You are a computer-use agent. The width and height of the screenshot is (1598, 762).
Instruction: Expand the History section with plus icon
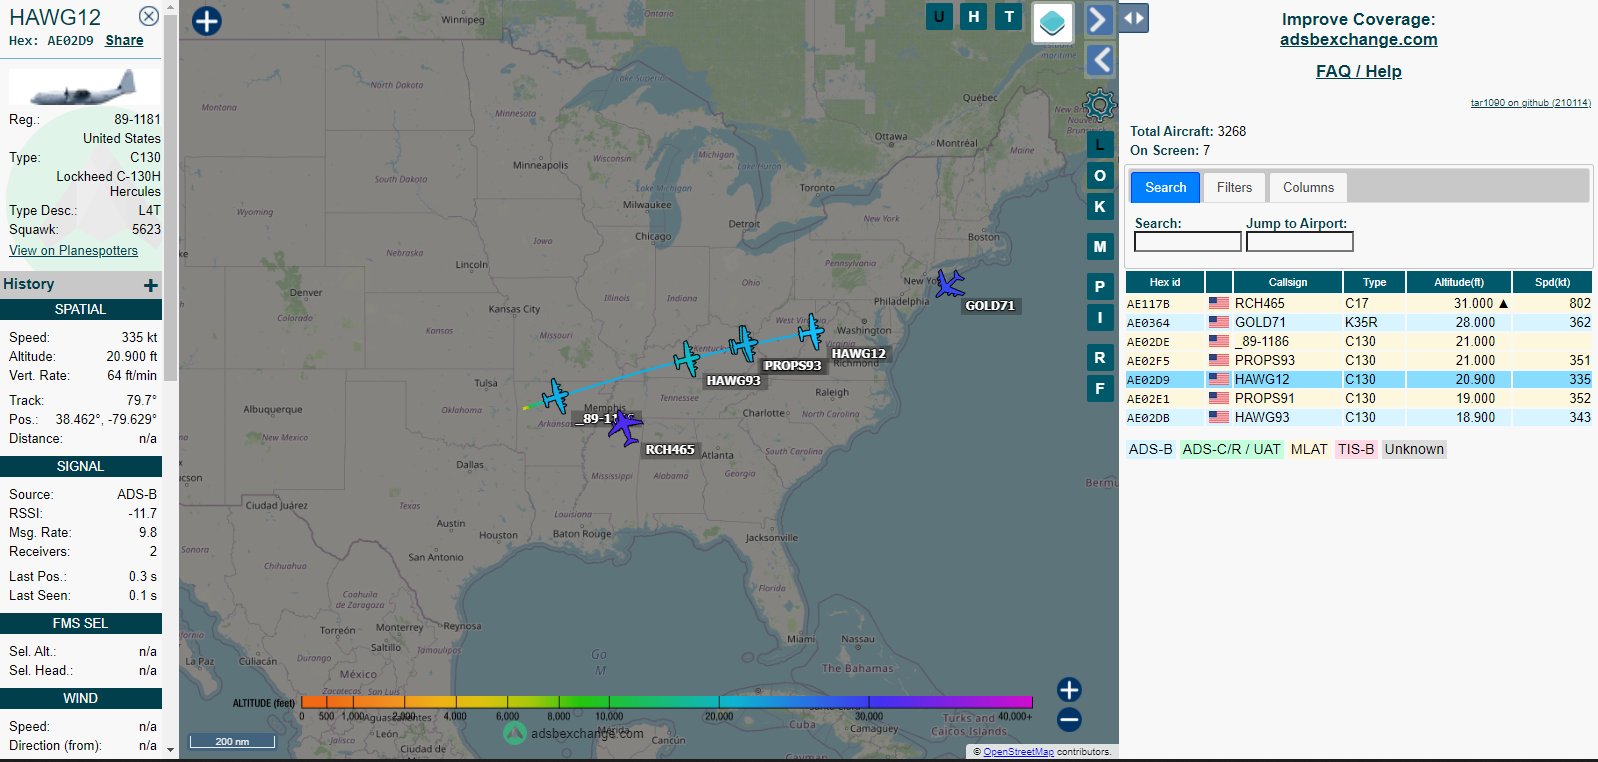tap(151, 285)
